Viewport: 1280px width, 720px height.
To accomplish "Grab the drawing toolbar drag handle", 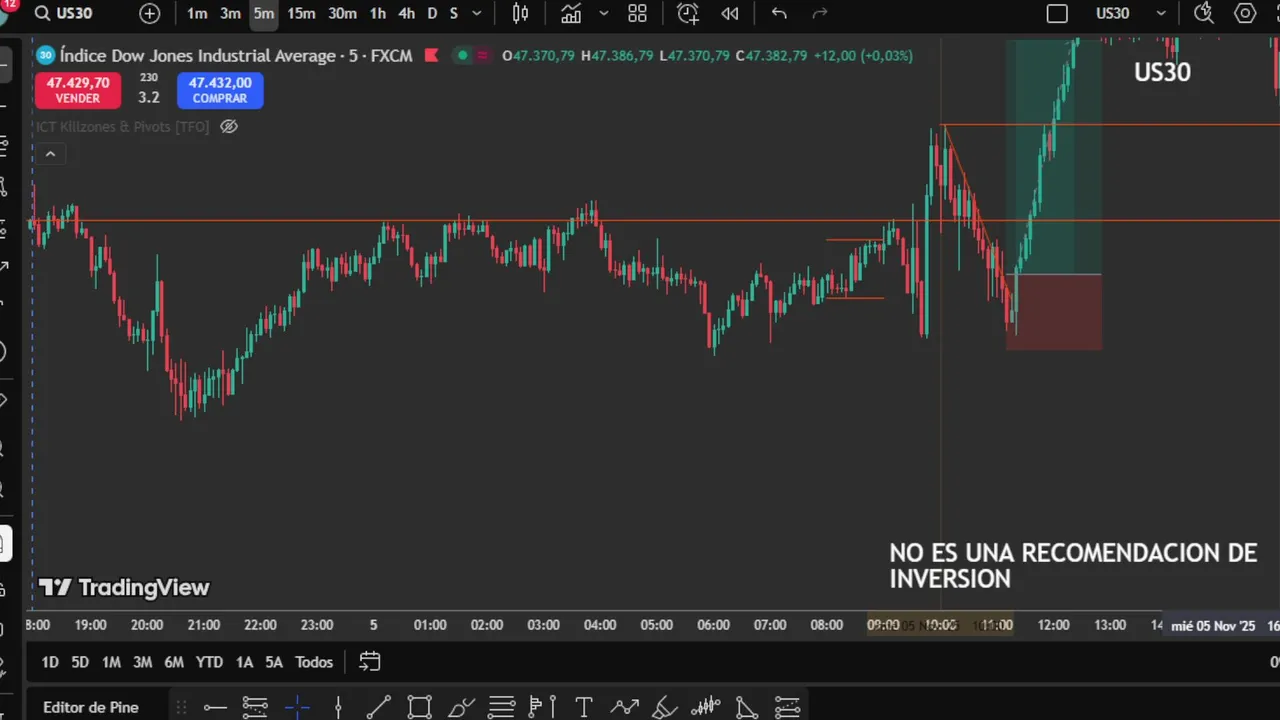I will click(x=181, y=708).
